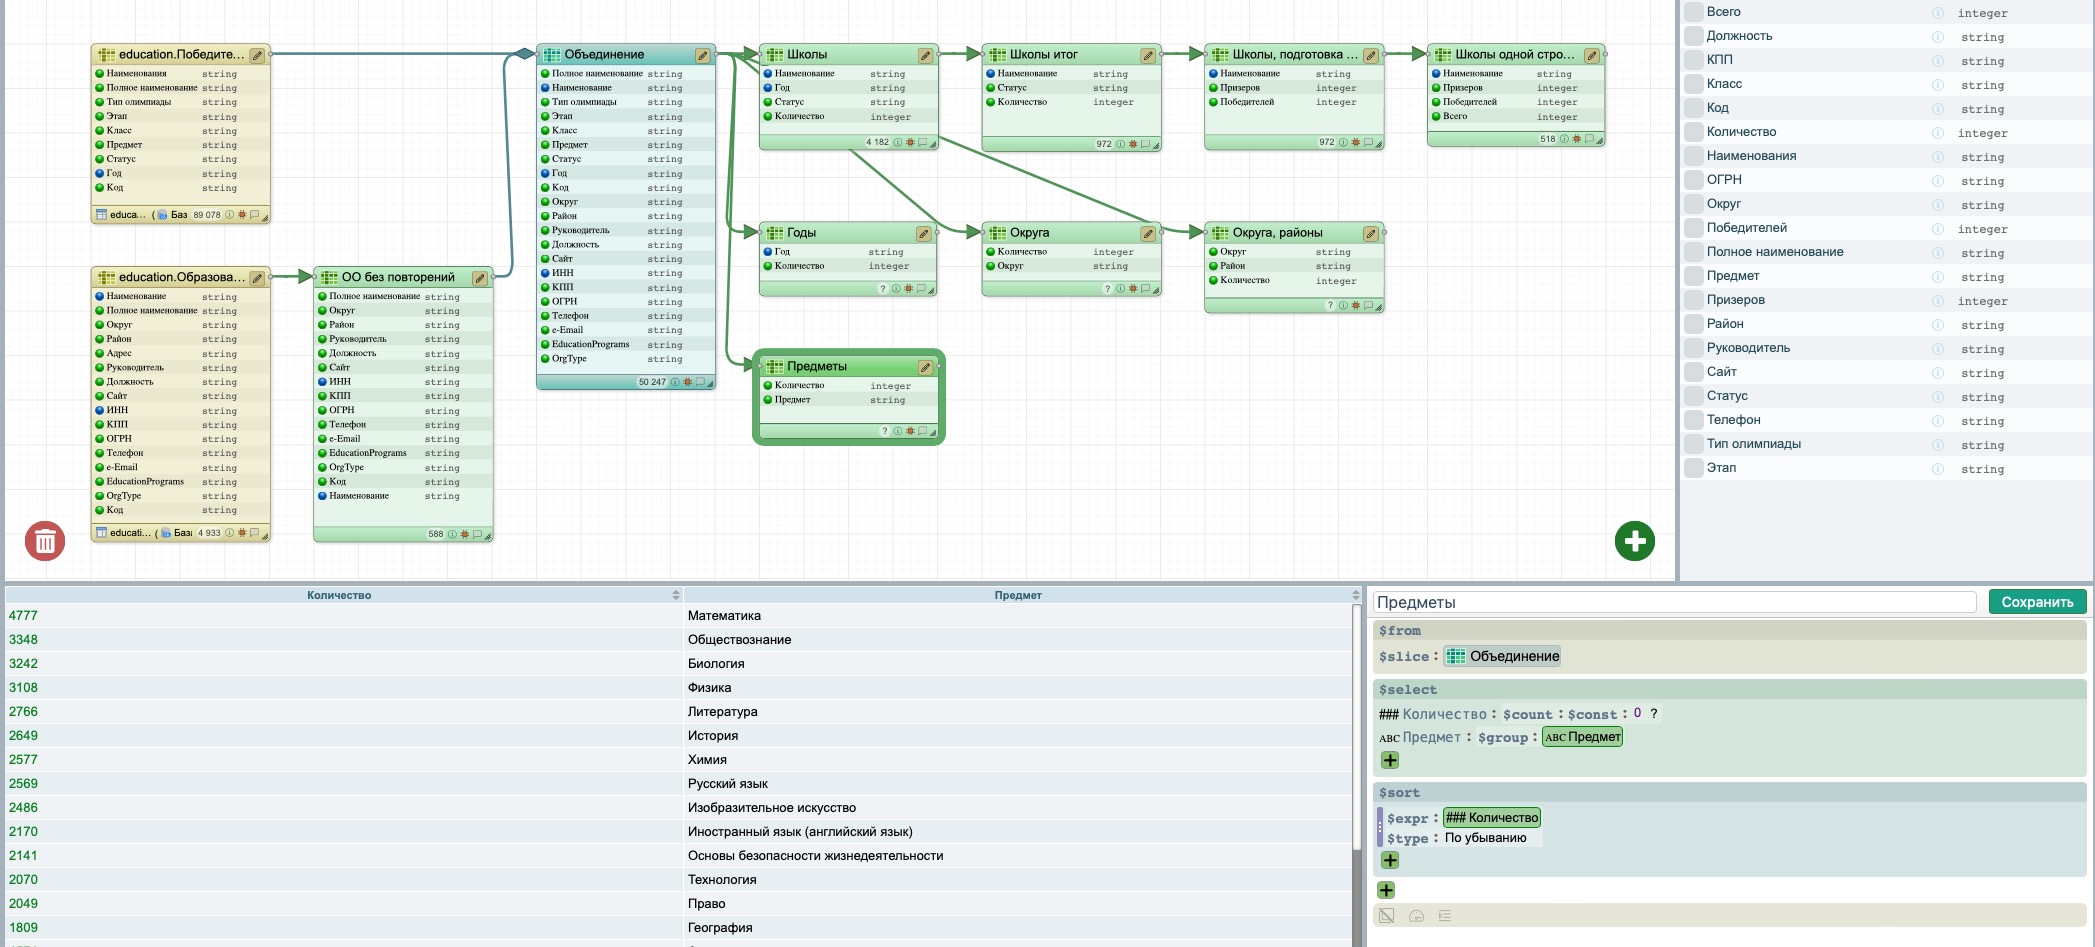Sort table by Количество column header
The width and height of the screenshot is (2095, 947).
[339, 595]
